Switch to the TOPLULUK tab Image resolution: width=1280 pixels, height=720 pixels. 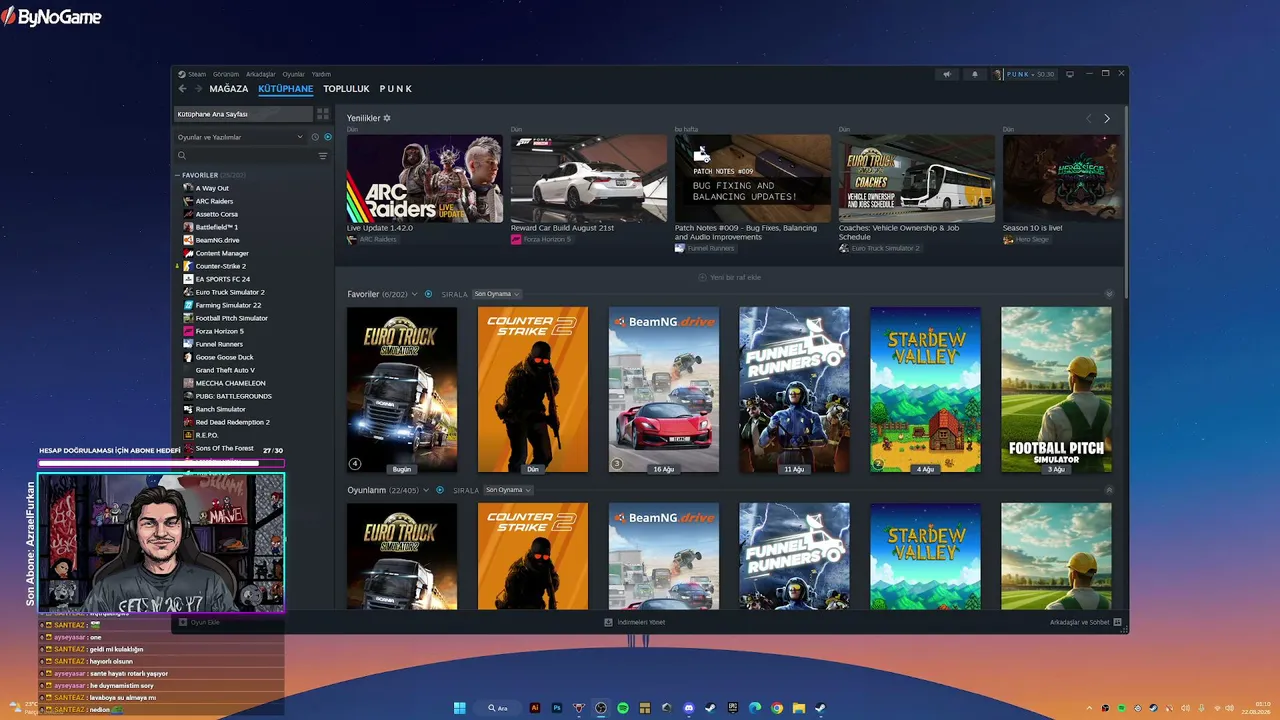coord(346,89)
